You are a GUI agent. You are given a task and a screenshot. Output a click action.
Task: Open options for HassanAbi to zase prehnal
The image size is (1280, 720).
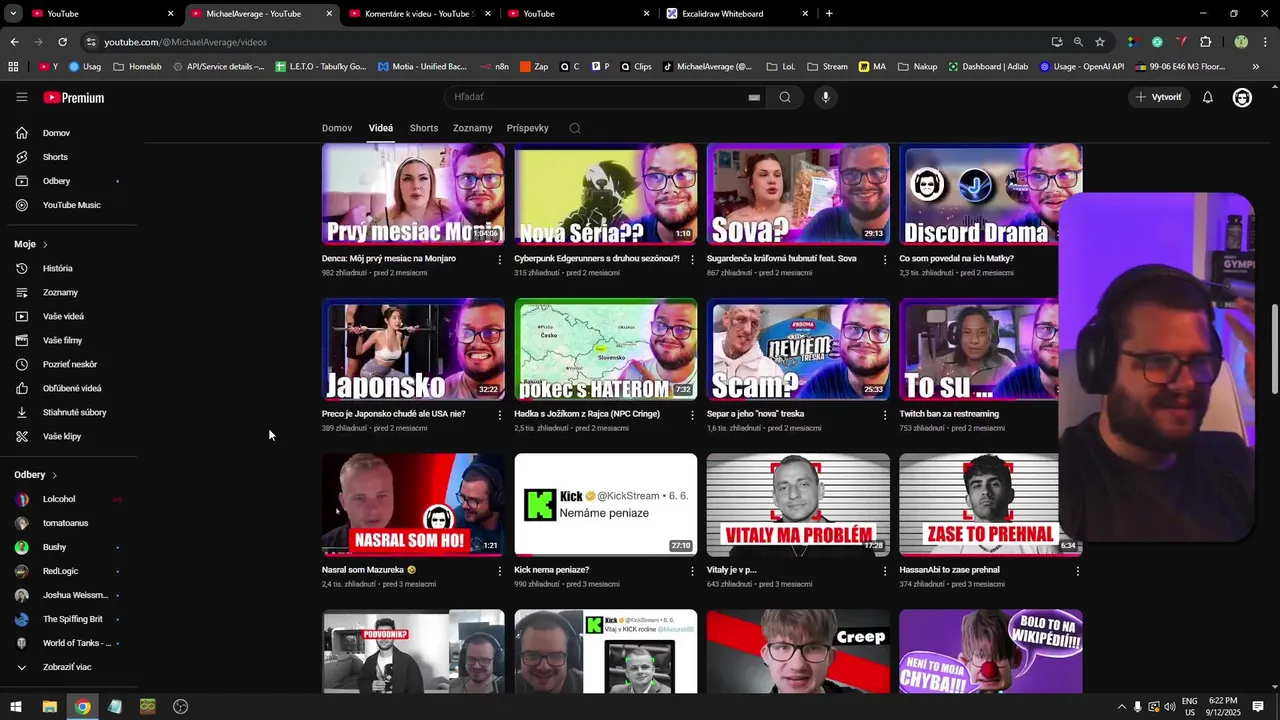[1077, 571]
